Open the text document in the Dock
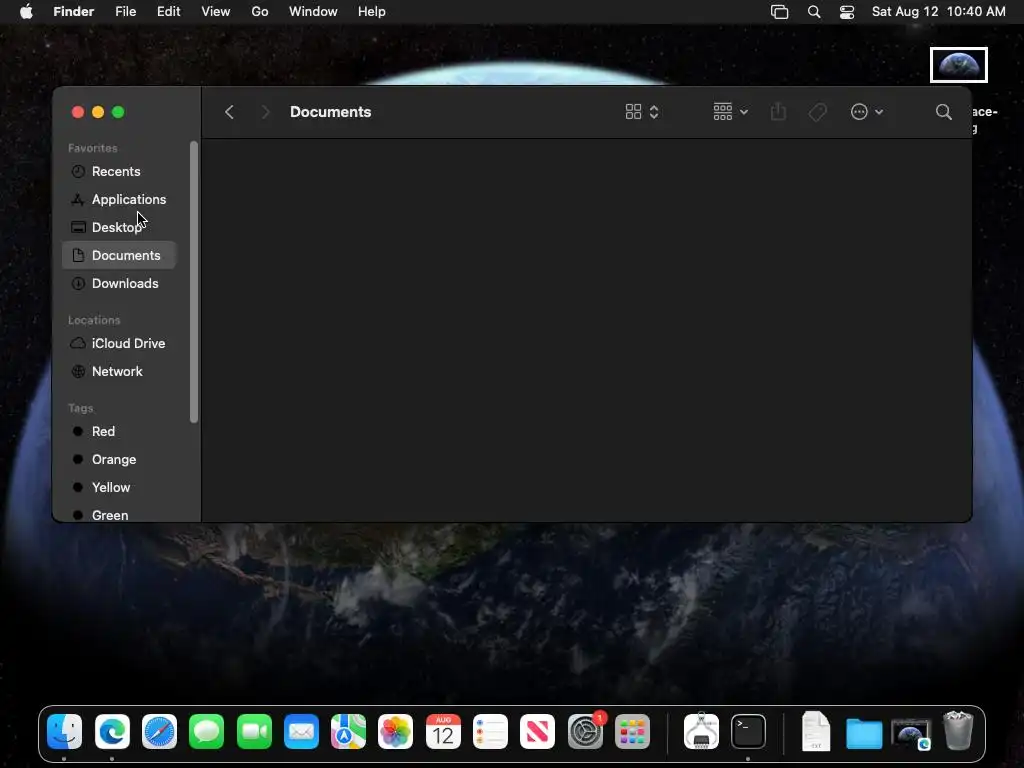 [x=816, y=731]
